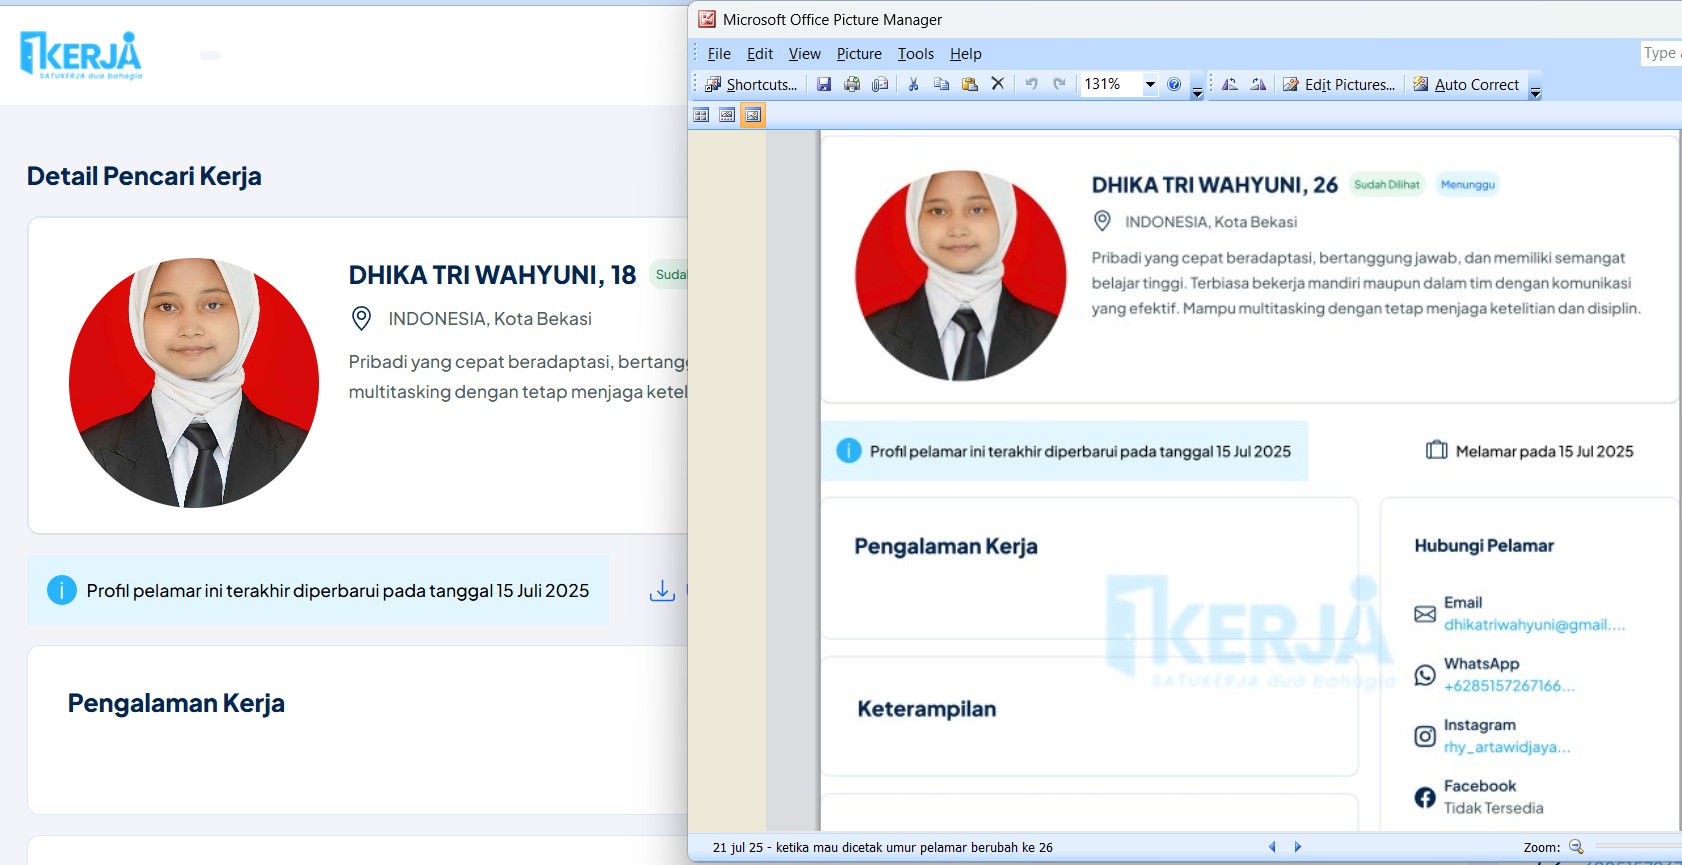1682x865 pixels.
Task: Open the 131% zoom level dropdown
Action: click(1150, 85)
